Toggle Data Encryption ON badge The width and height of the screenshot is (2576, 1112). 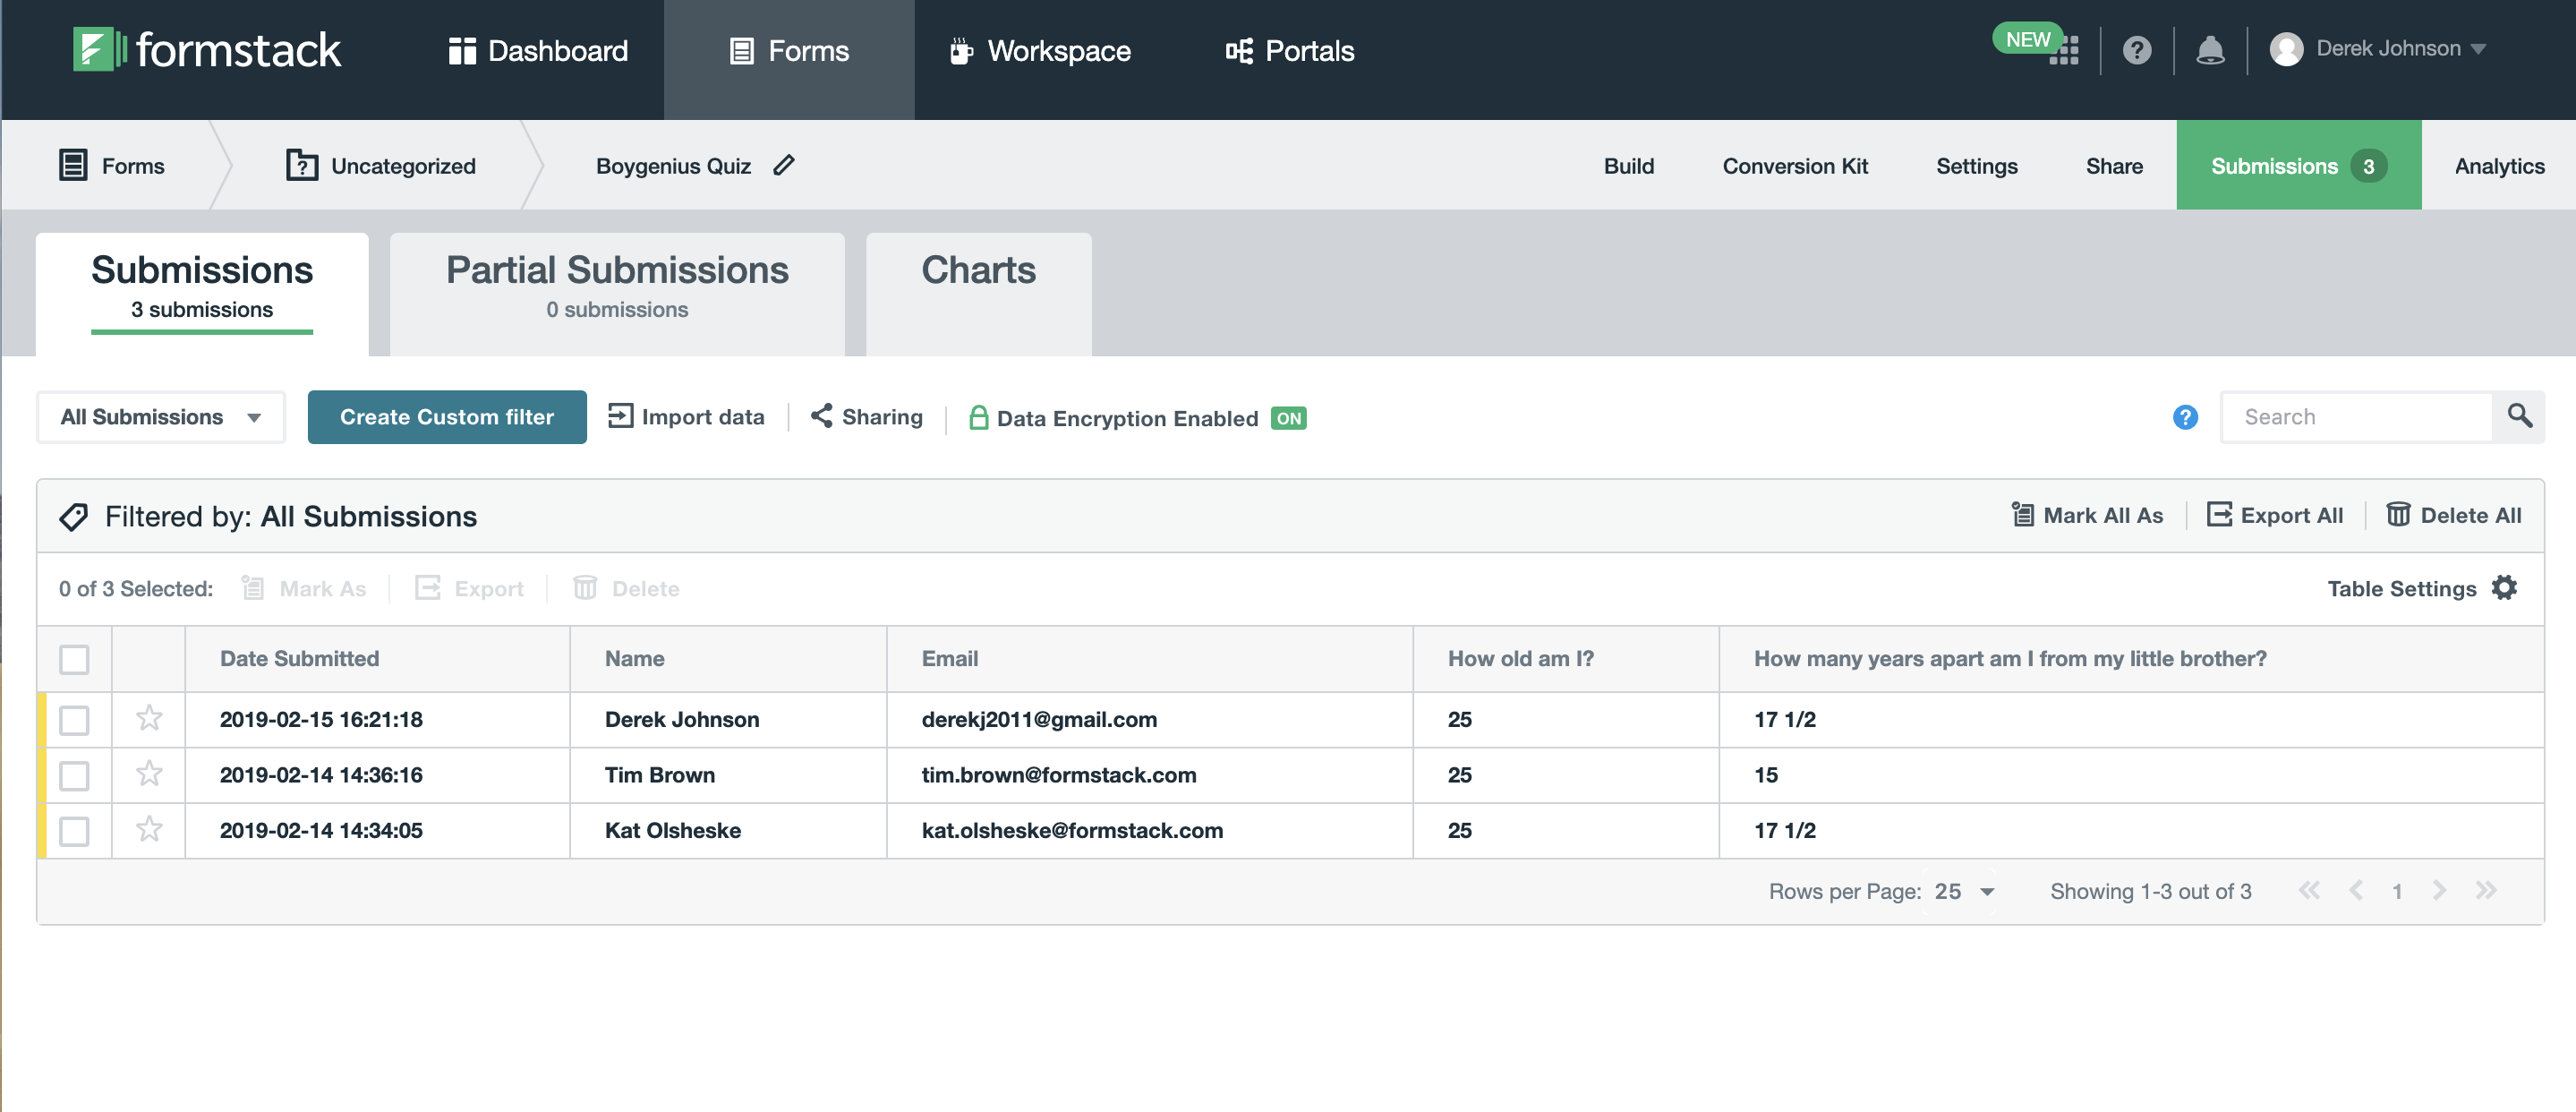coord(1288,418)
